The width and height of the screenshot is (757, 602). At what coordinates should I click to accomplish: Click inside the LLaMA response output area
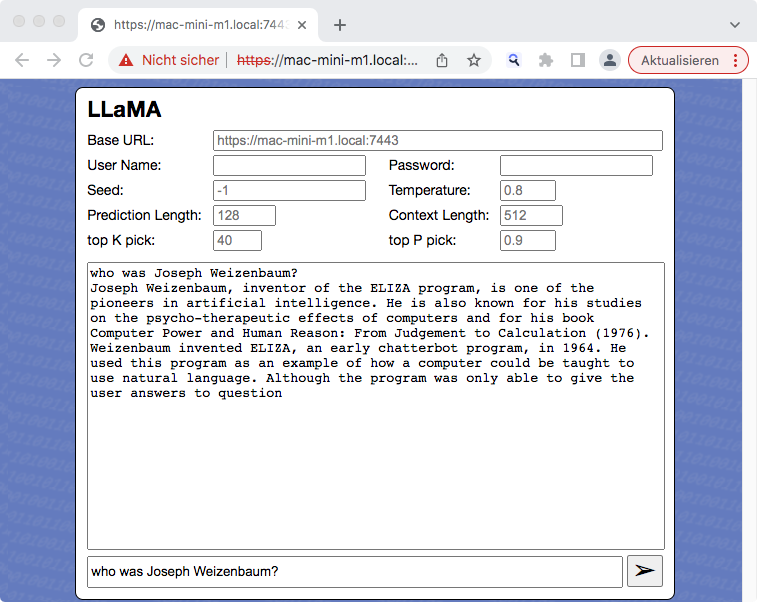coord(376,406)
